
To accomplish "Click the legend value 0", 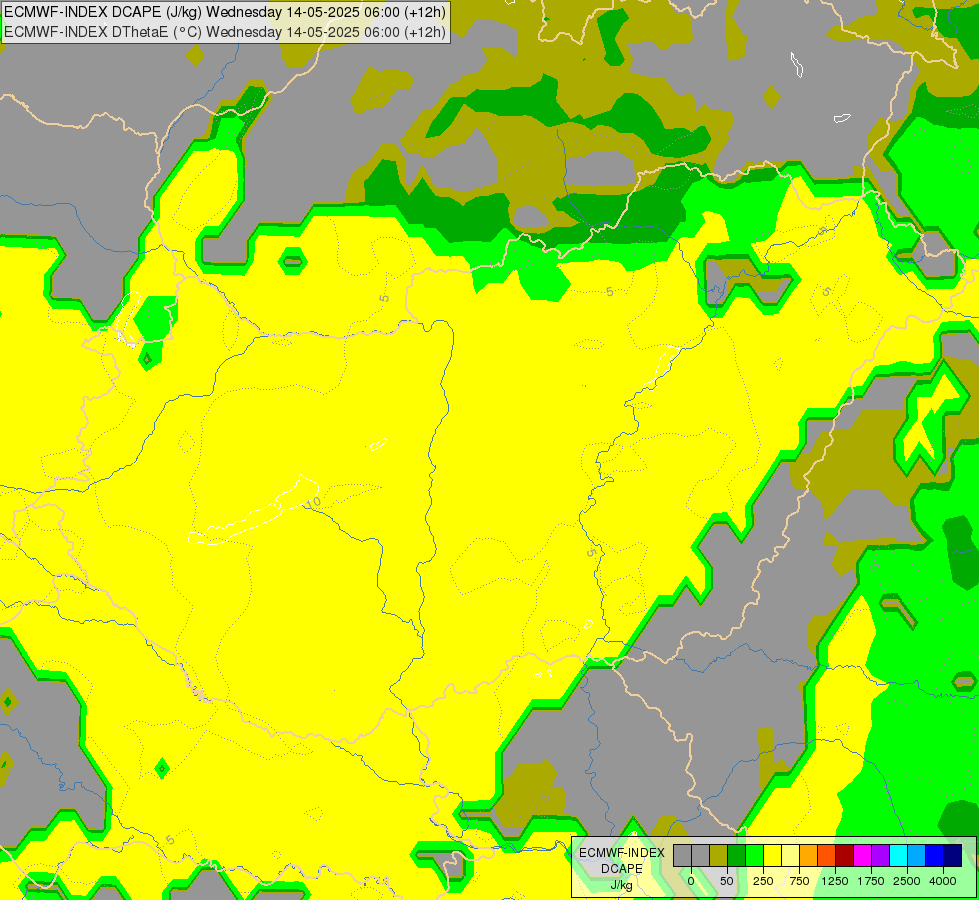I will pyautogui.click(x=691, y=881).
